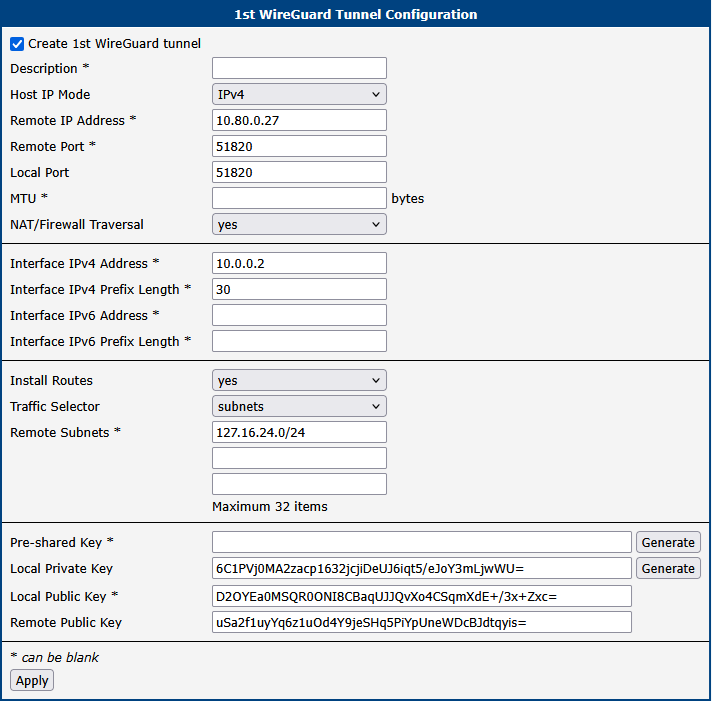Click the 'Interface IPv4 Address' label
Image resolution: width=712 pixels, height=701 pixels.
79,263
